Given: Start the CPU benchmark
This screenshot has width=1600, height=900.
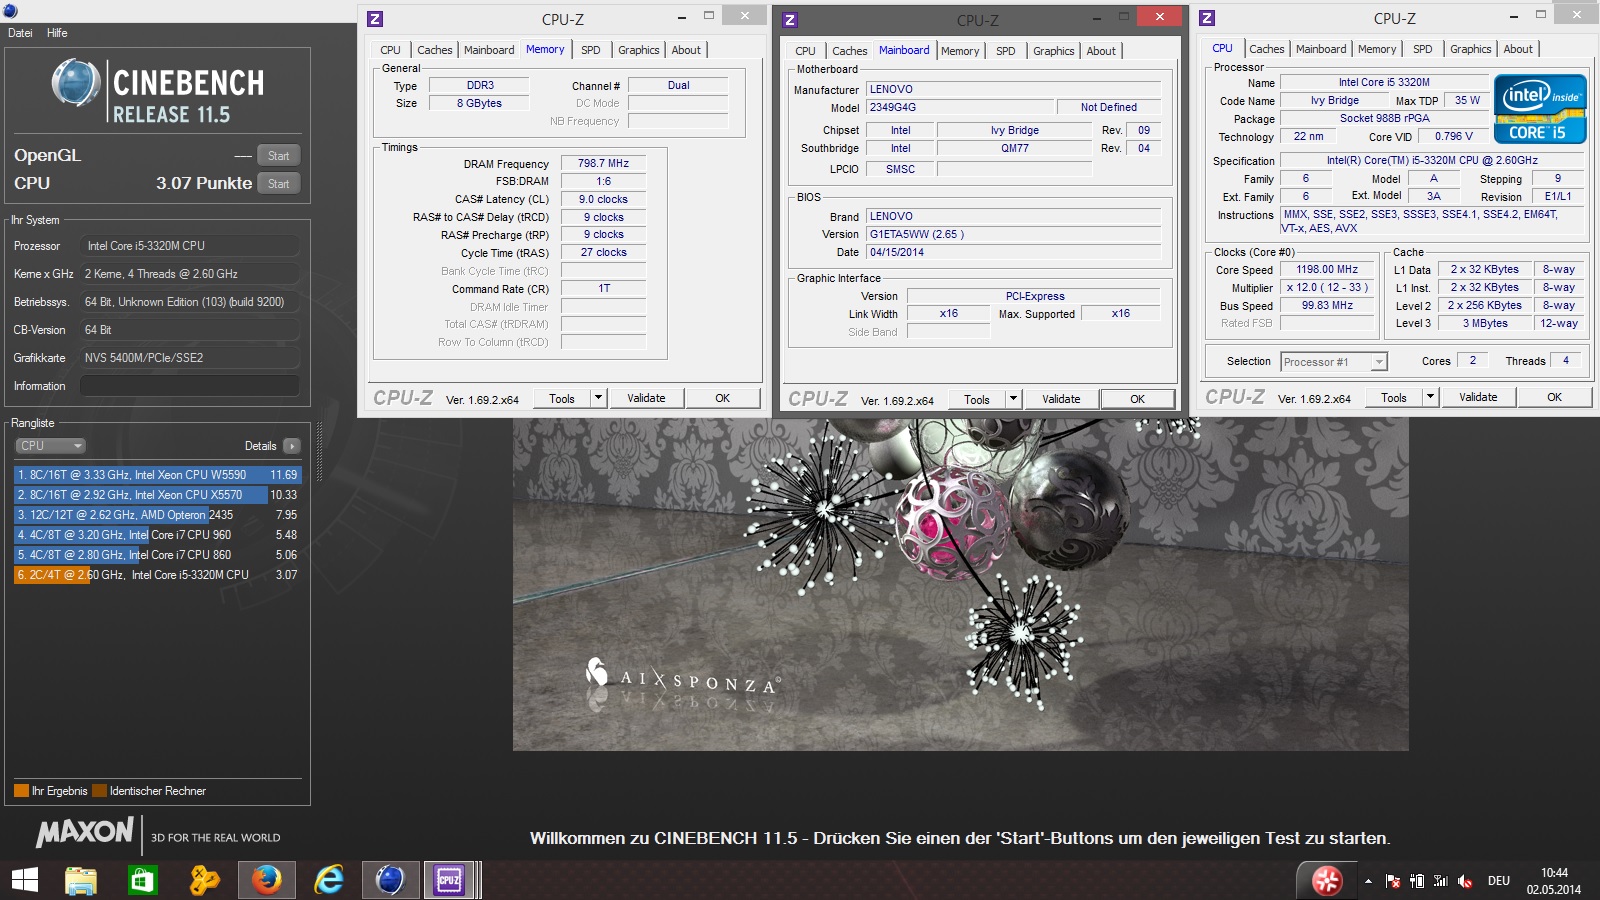Looking at the screenshot, I should pos(279,183).
